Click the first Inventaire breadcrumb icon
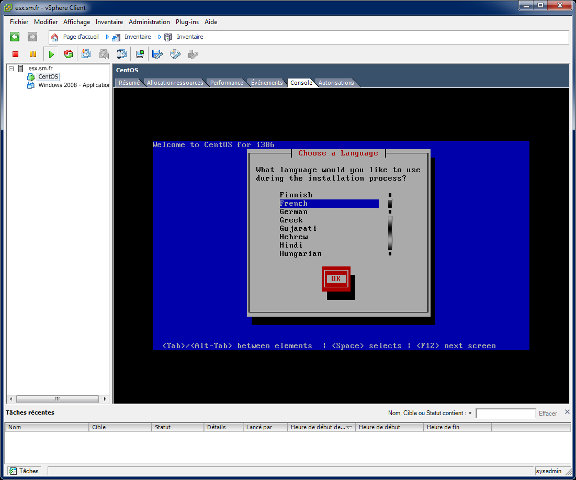Viewport: 576px width, 480px height. coord(116,37)
